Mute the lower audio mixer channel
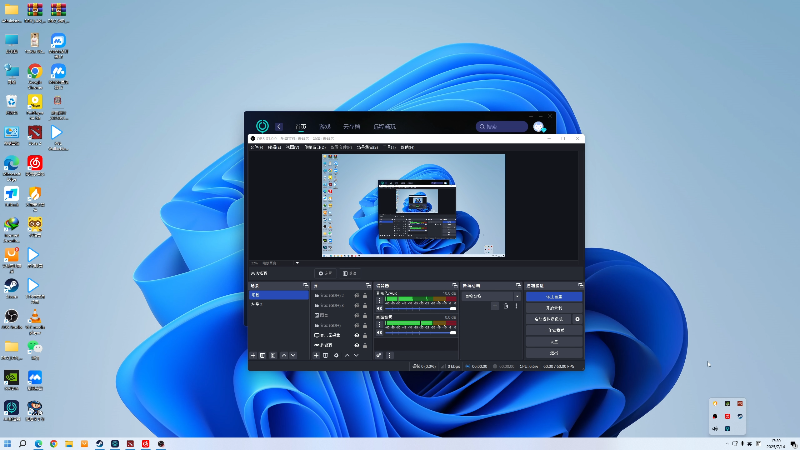The width and height of the screenshot is (800, 450). coord(379,333)
